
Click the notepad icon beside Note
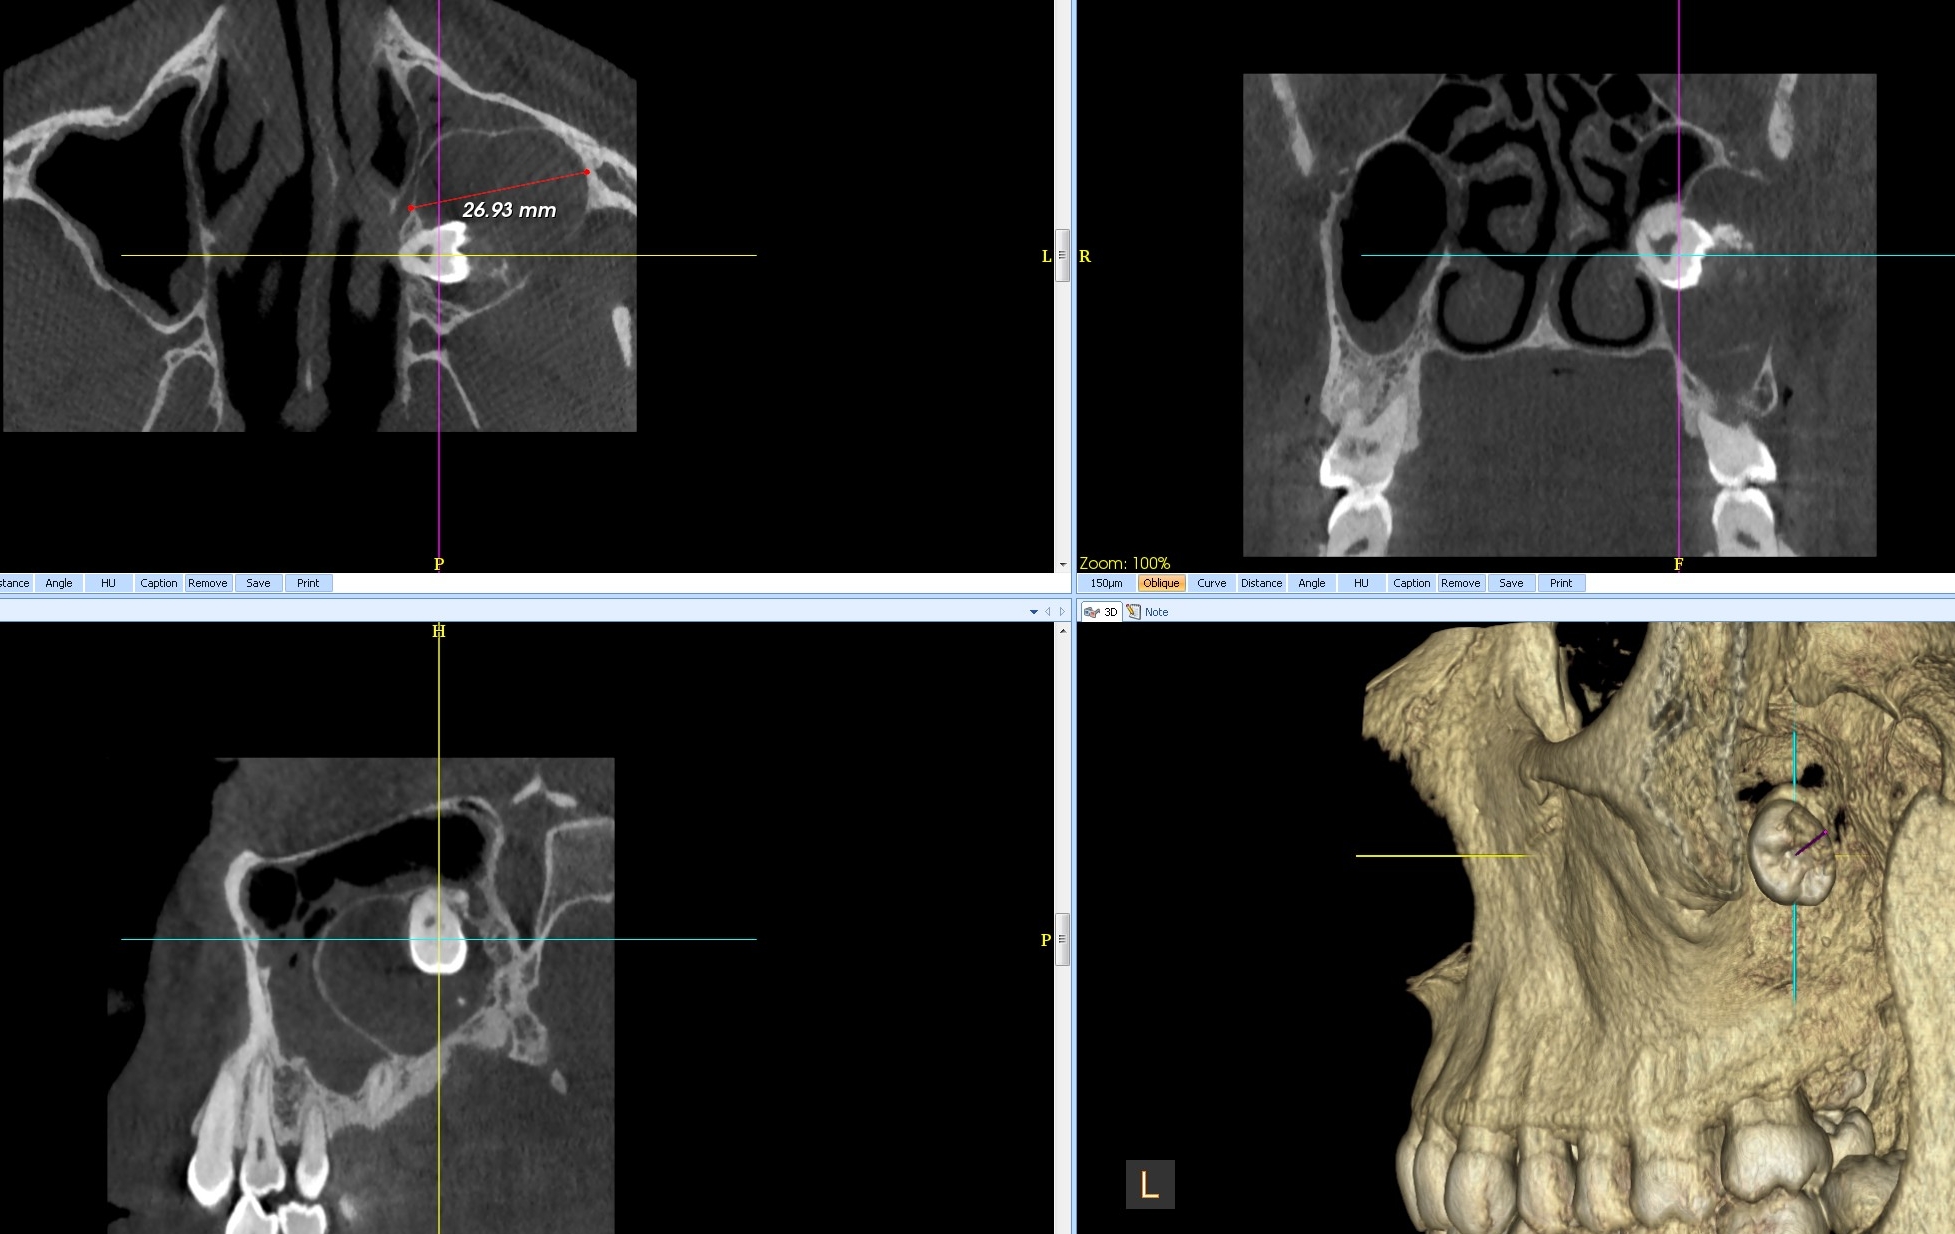1134,611
